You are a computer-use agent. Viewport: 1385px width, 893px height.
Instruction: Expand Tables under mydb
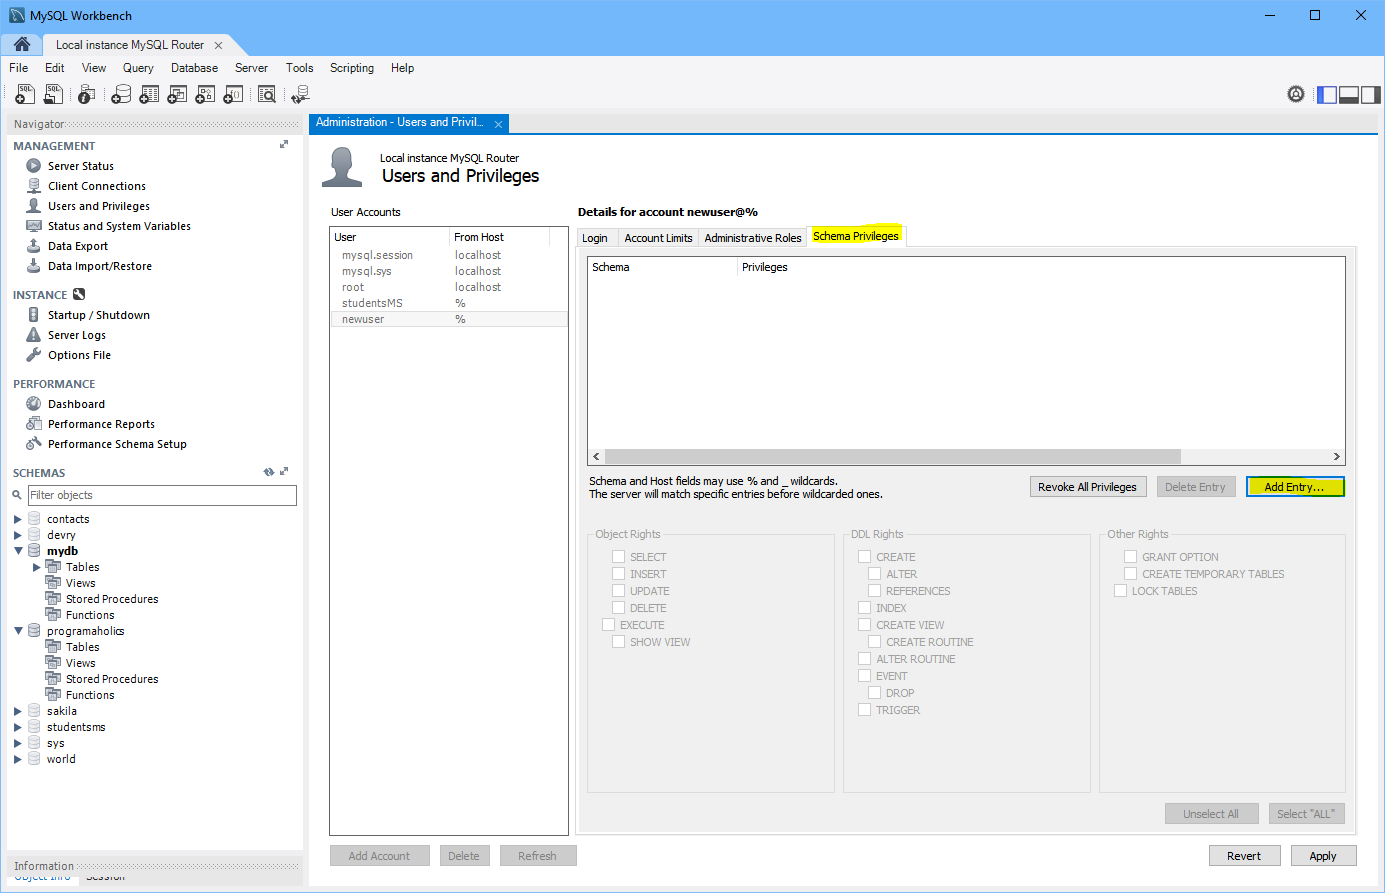coord(37,567)
